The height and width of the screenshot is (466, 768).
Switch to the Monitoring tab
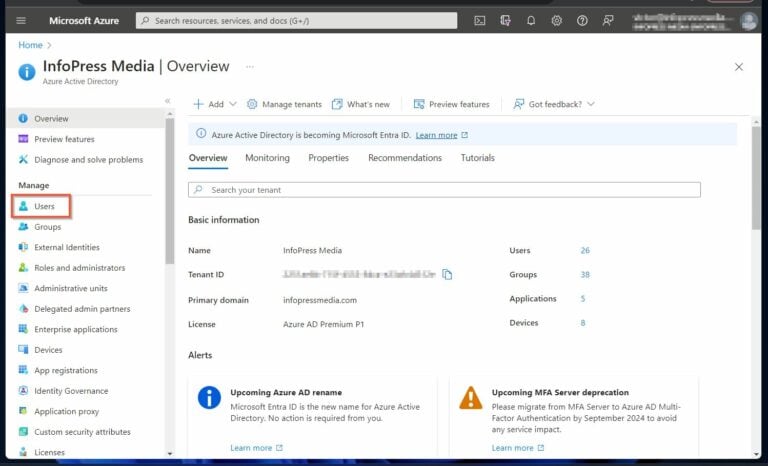267,158
